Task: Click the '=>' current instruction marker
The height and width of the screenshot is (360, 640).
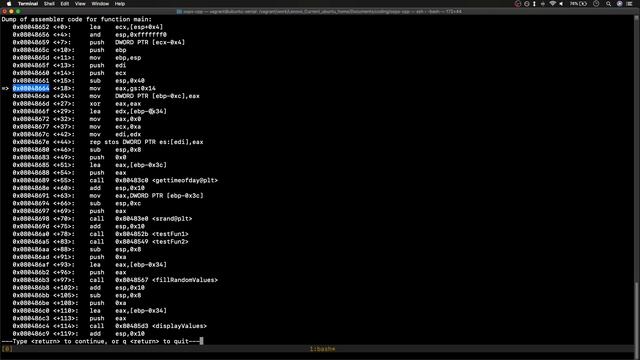Action: tap(5, 88)
